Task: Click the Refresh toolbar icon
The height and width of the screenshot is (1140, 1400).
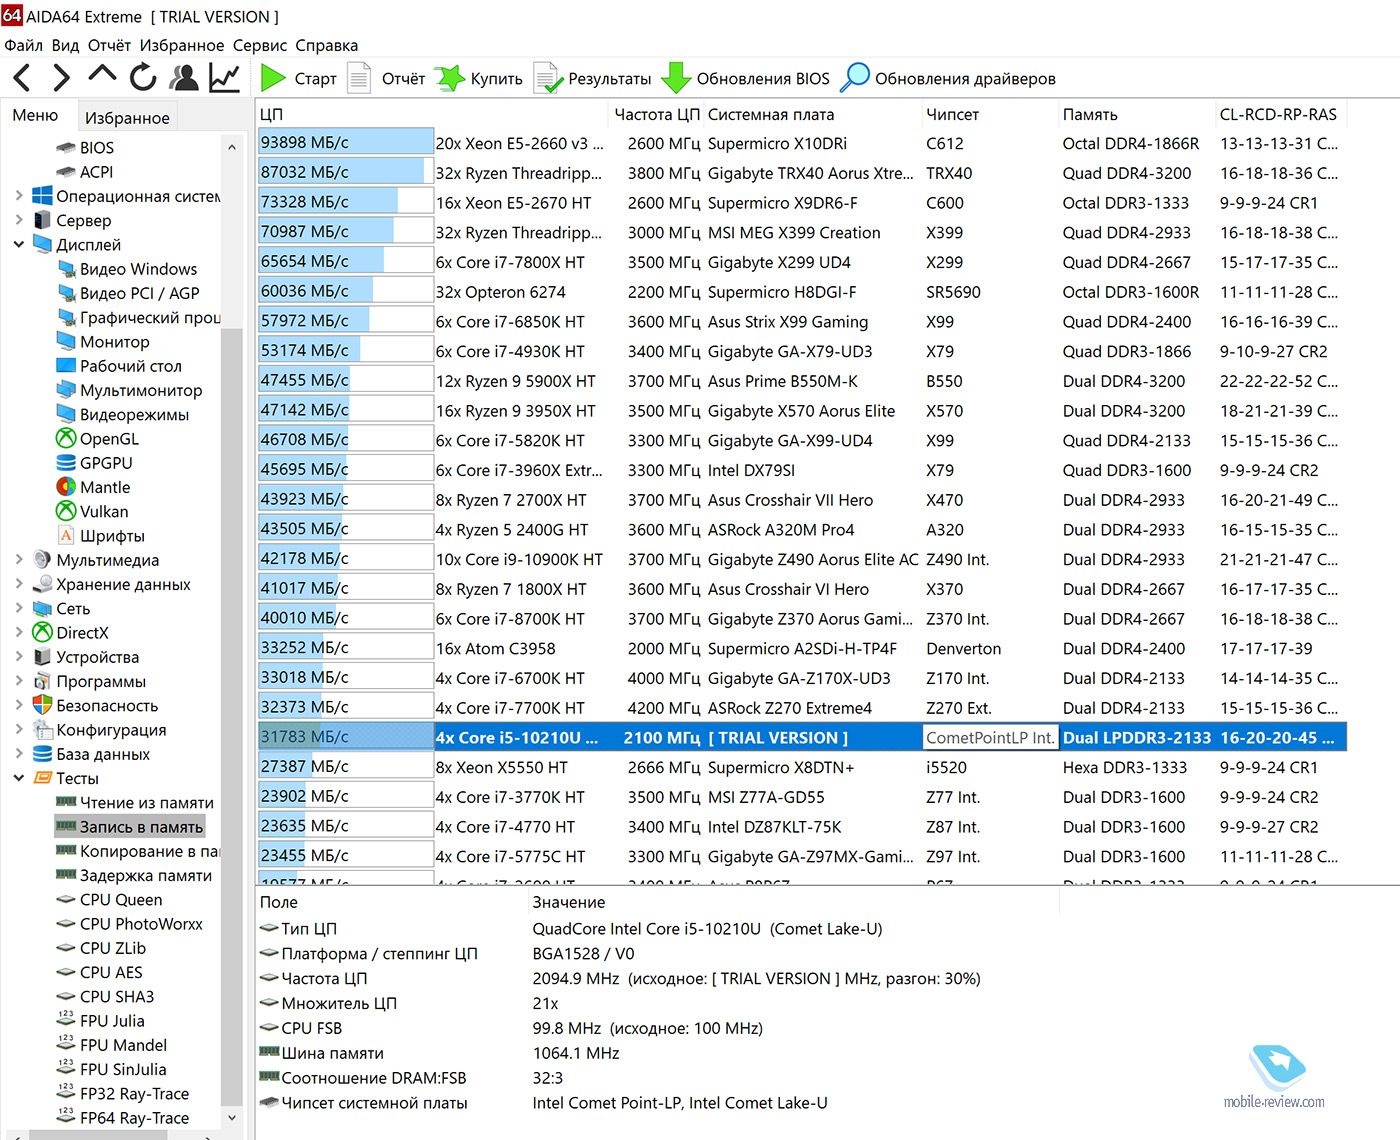Action: [x=143, y=78]
